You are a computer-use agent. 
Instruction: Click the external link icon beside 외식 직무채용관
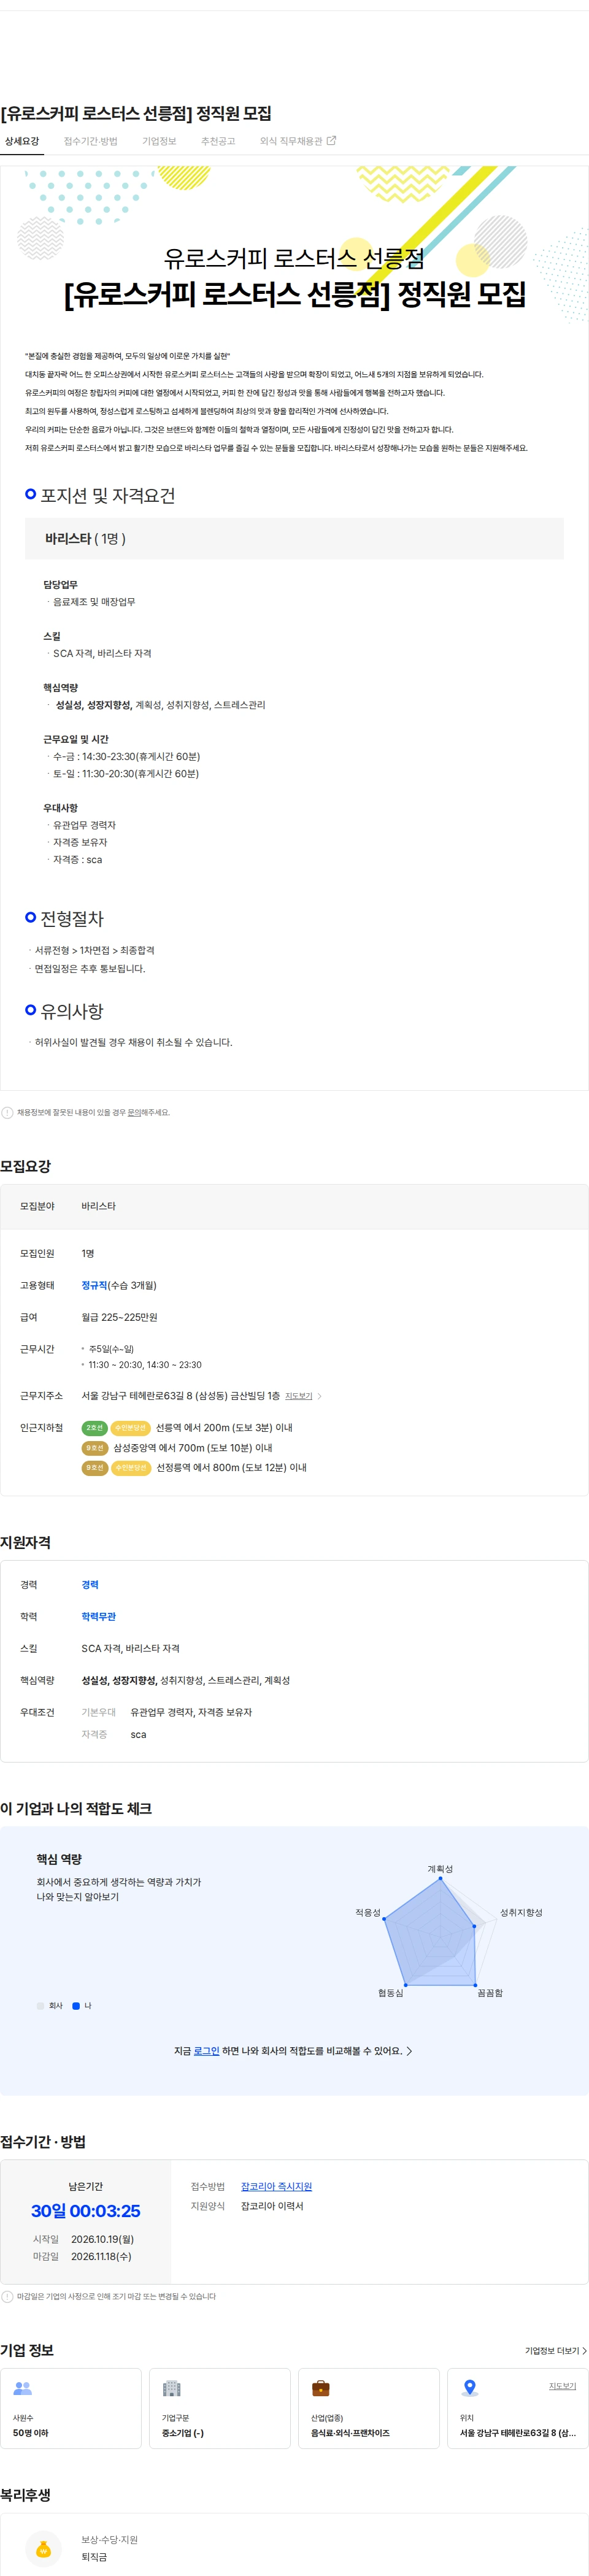pyautogui.click(x=331, y=141)
